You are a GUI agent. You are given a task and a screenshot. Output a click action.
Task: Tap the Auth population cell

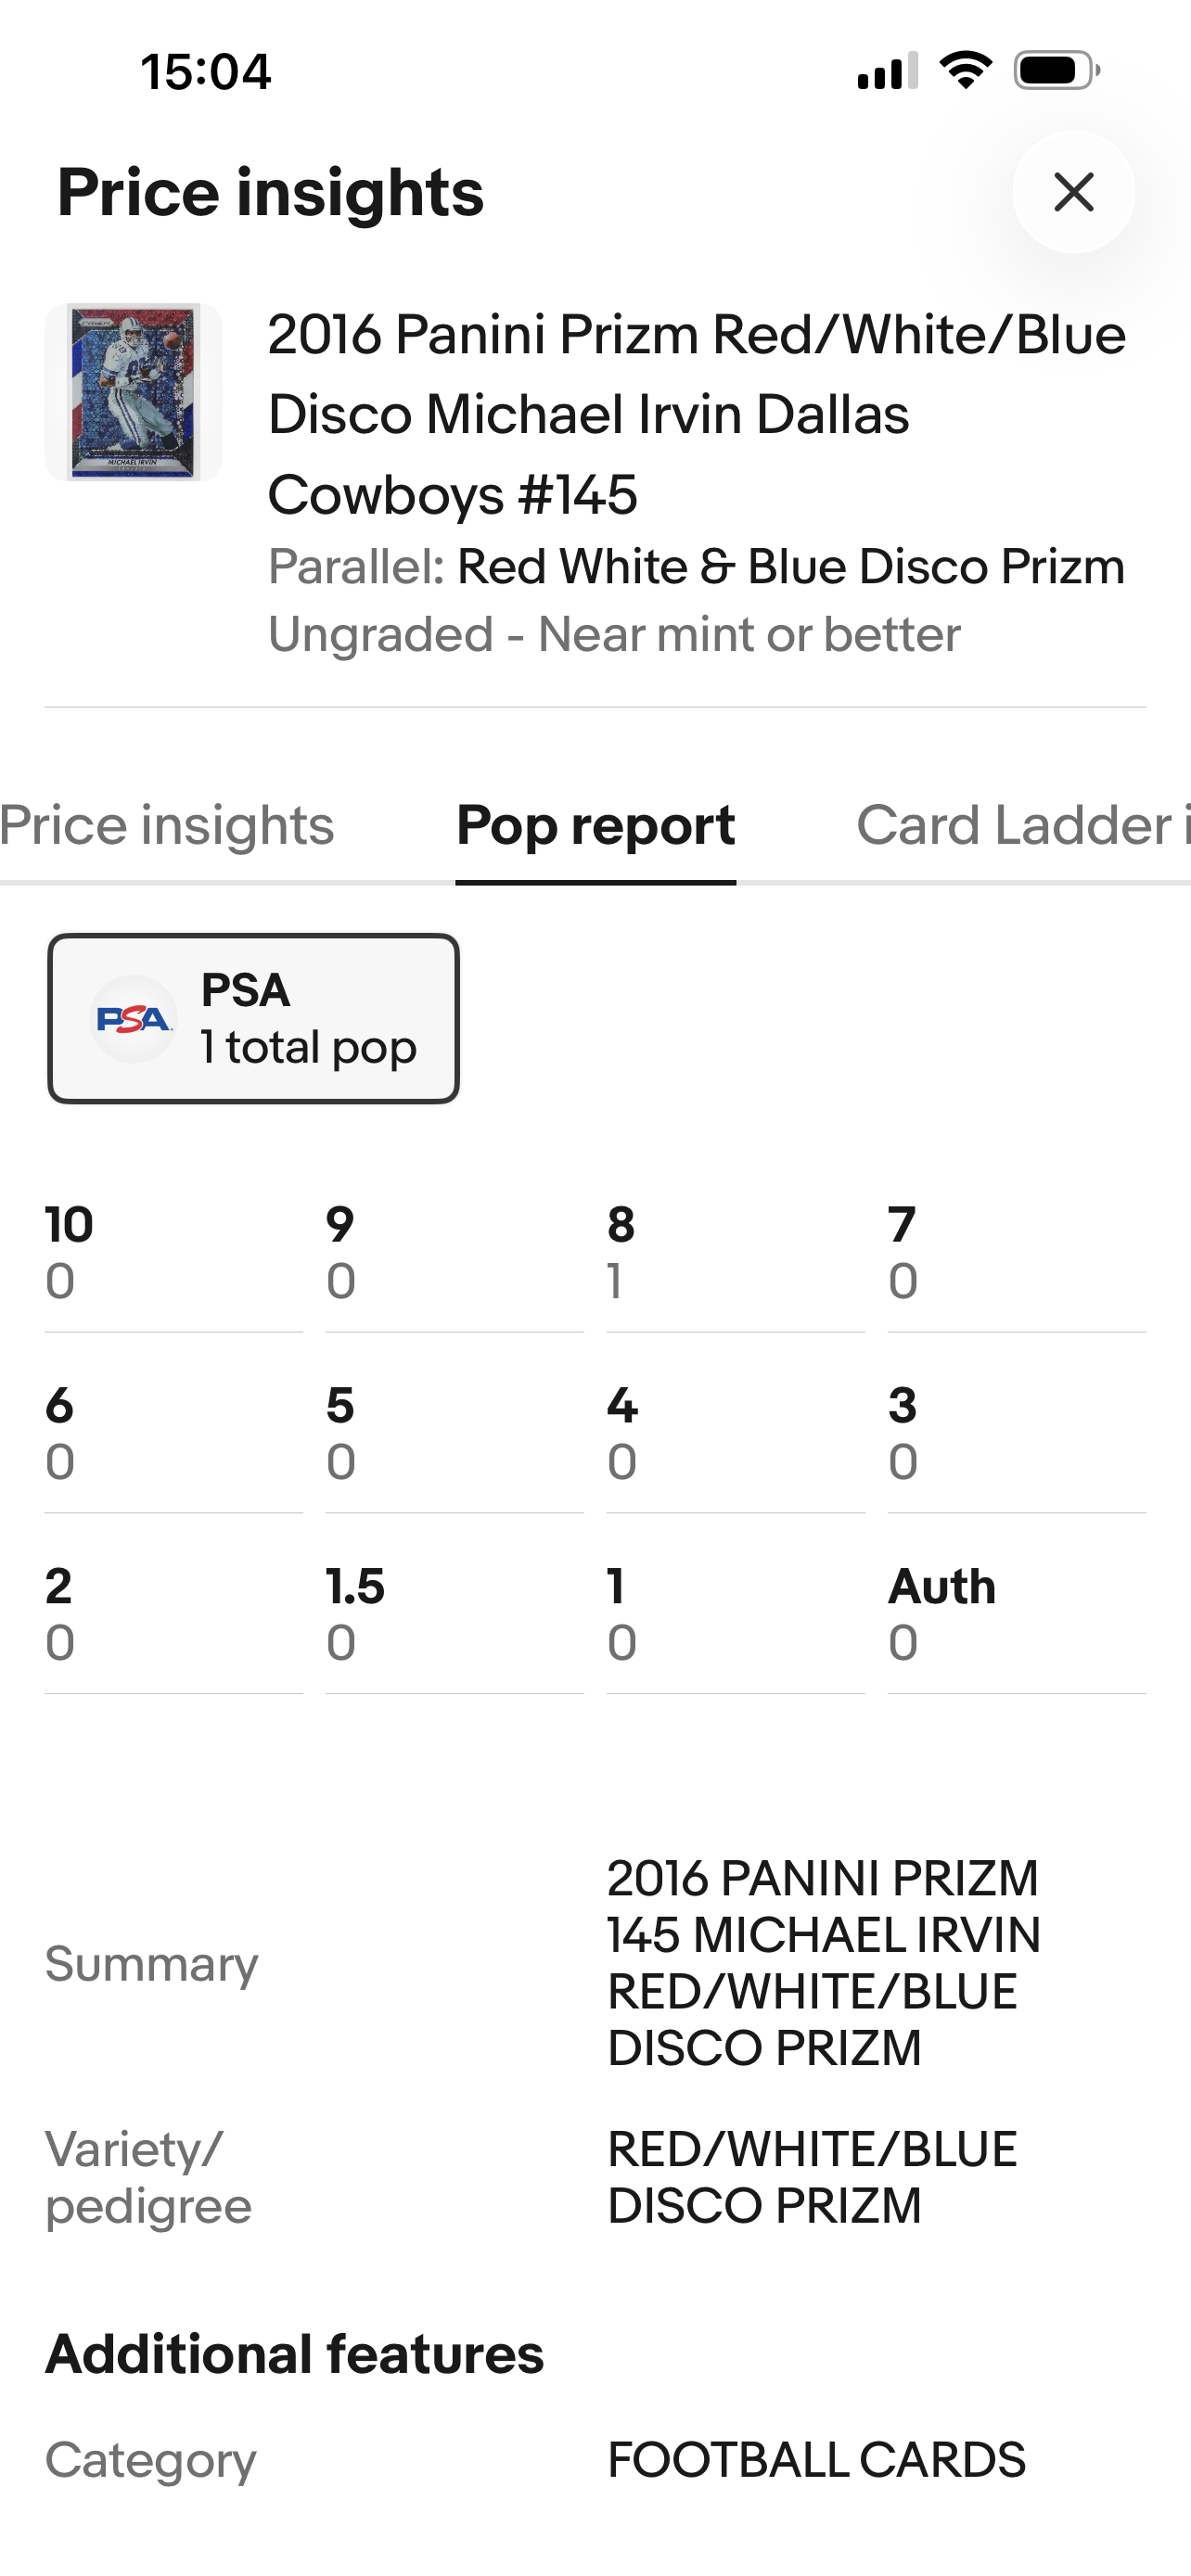[x=1016, y=1614]
